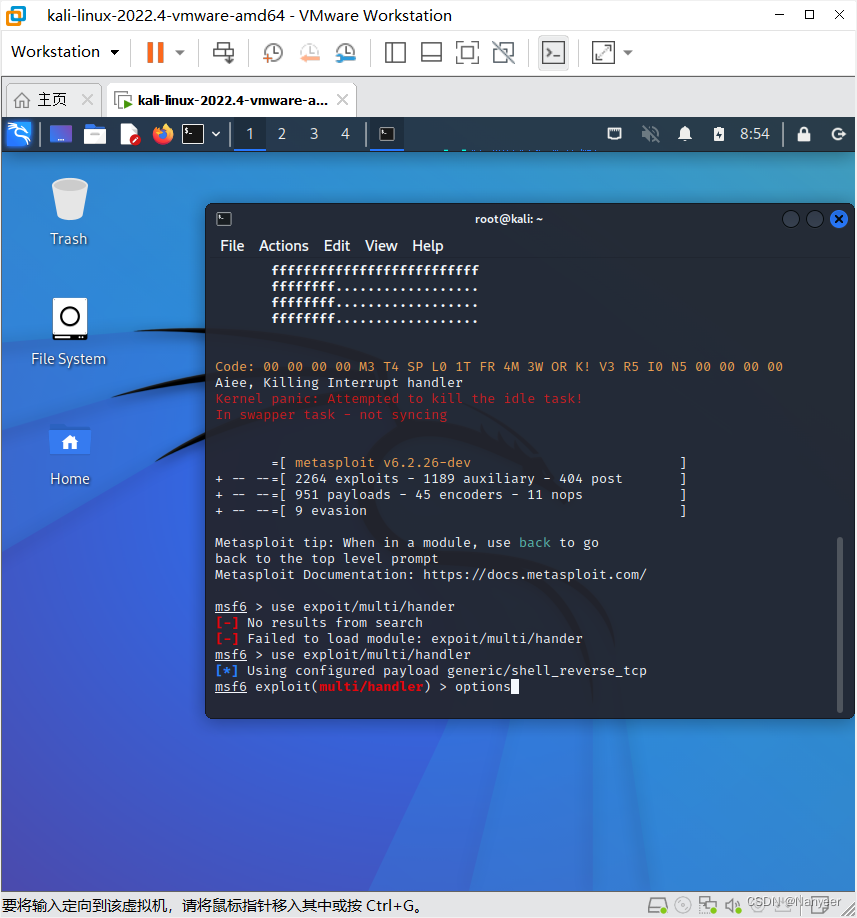857x918 pixels.
Task: Expand the stretch display dropdown arrow
Action: (x=628, y=53)
